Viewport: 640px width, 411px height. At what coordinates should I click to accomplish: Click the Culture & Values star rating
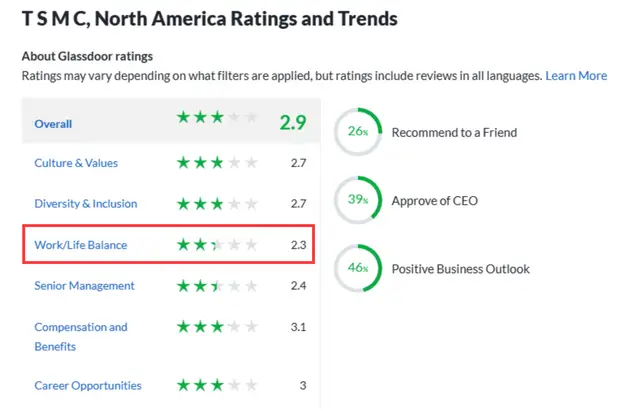[217, 163]
